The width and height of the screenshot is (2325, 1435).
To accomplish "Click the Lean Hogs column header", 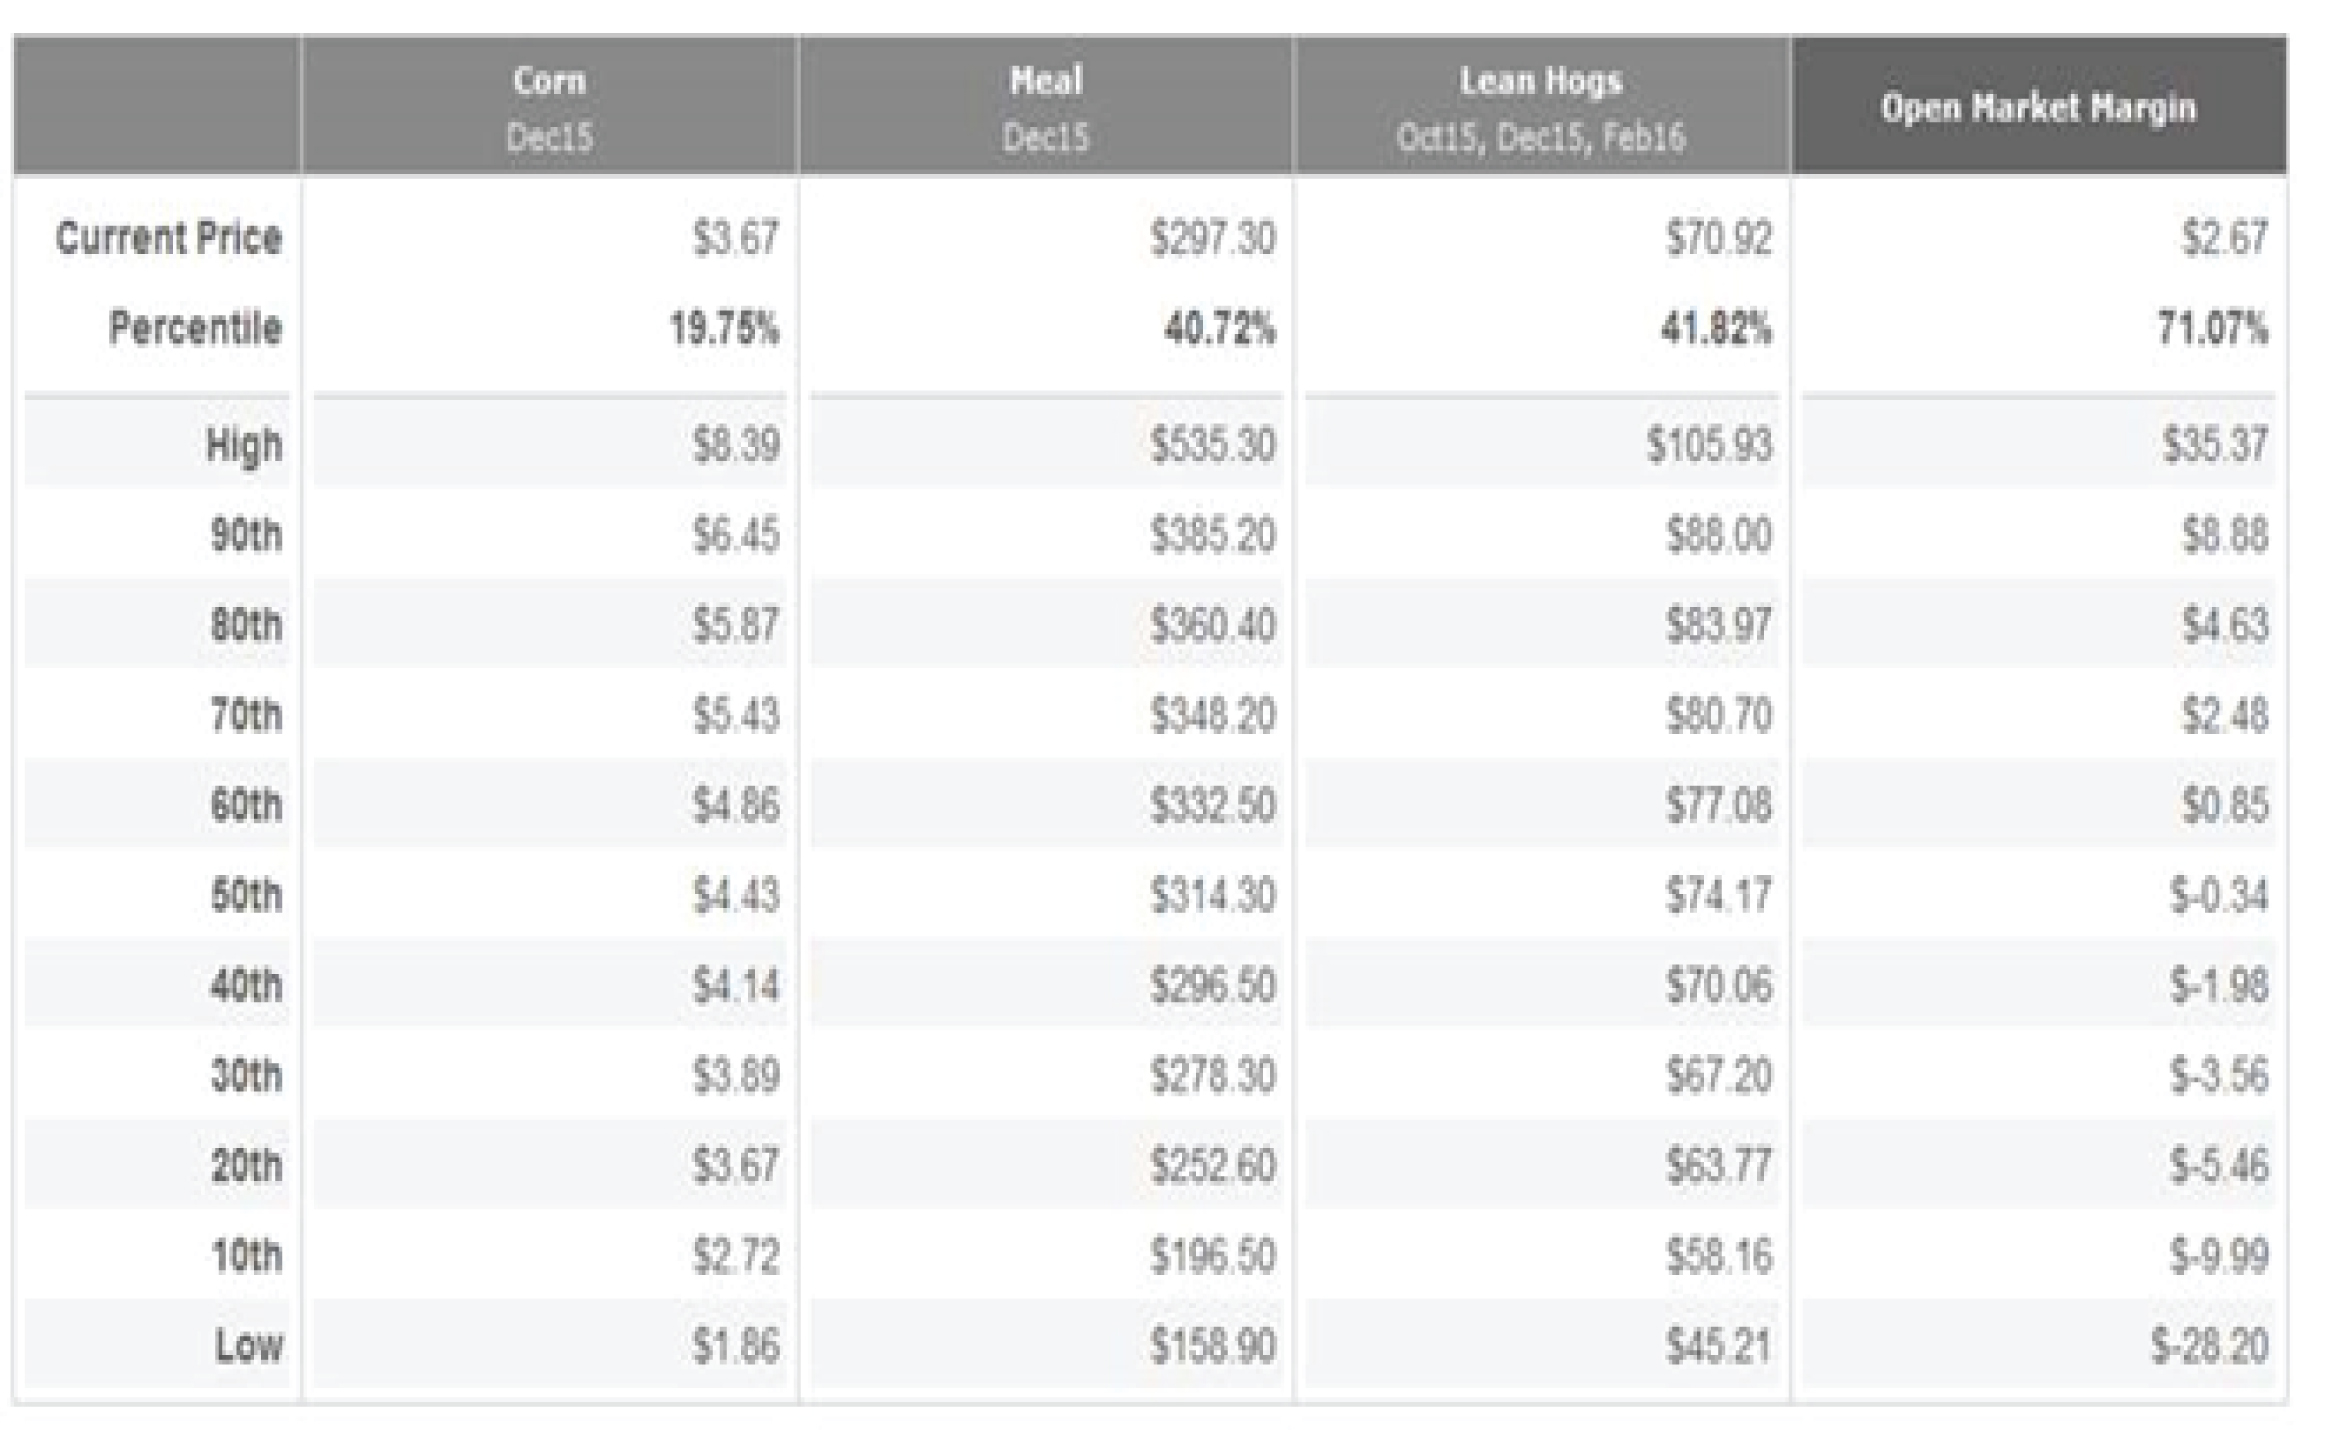I will (1540, 106).
